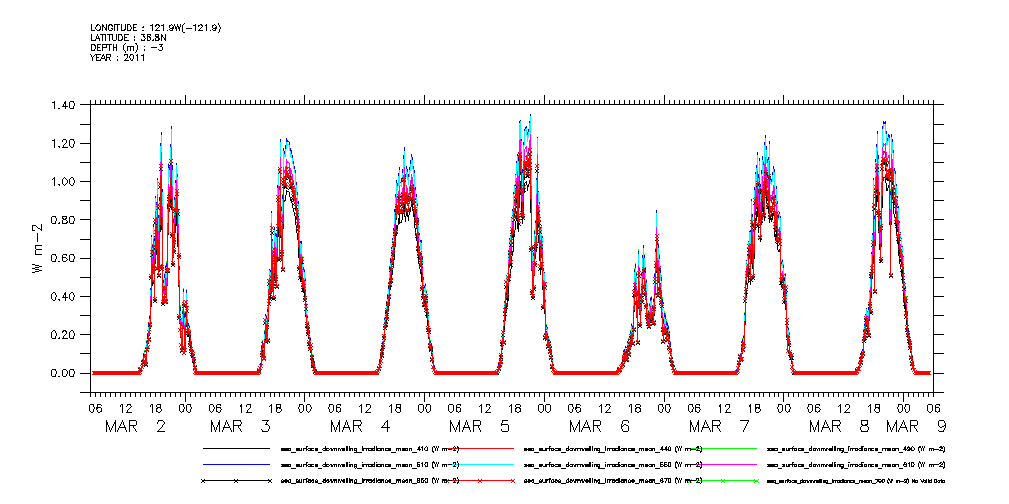The image size is (1009, 504).
Task: Select the legend label ending No Valid Data
Action: coord(856,481)
